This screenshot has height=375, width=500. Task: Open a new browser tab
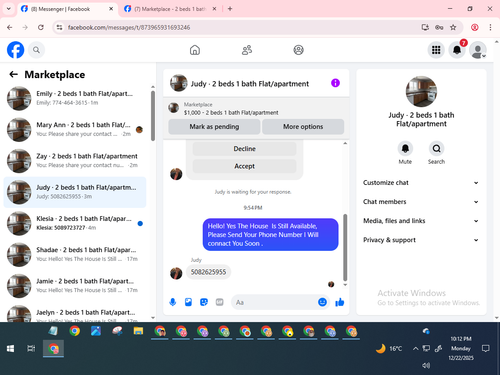tap(230, 9)
